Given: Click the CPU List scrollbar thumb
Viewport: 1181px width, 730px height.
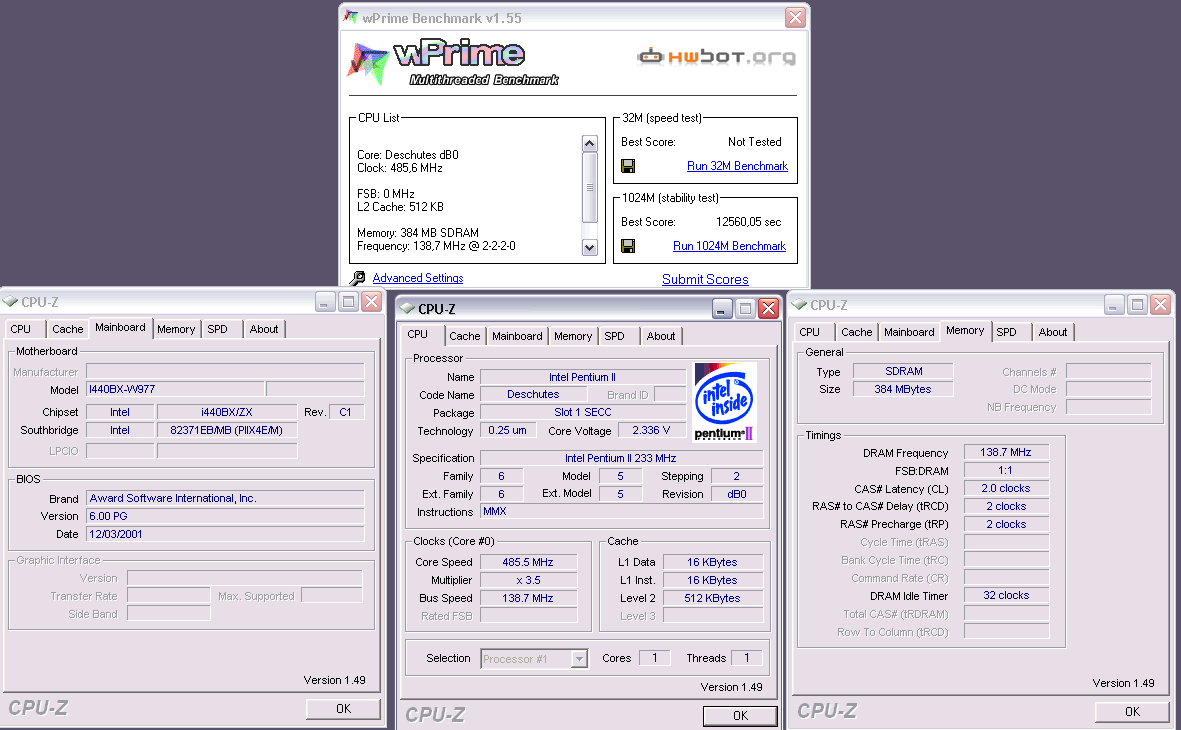Looking at the screenshot, I should pyautogui.click(x=590, y=187).
